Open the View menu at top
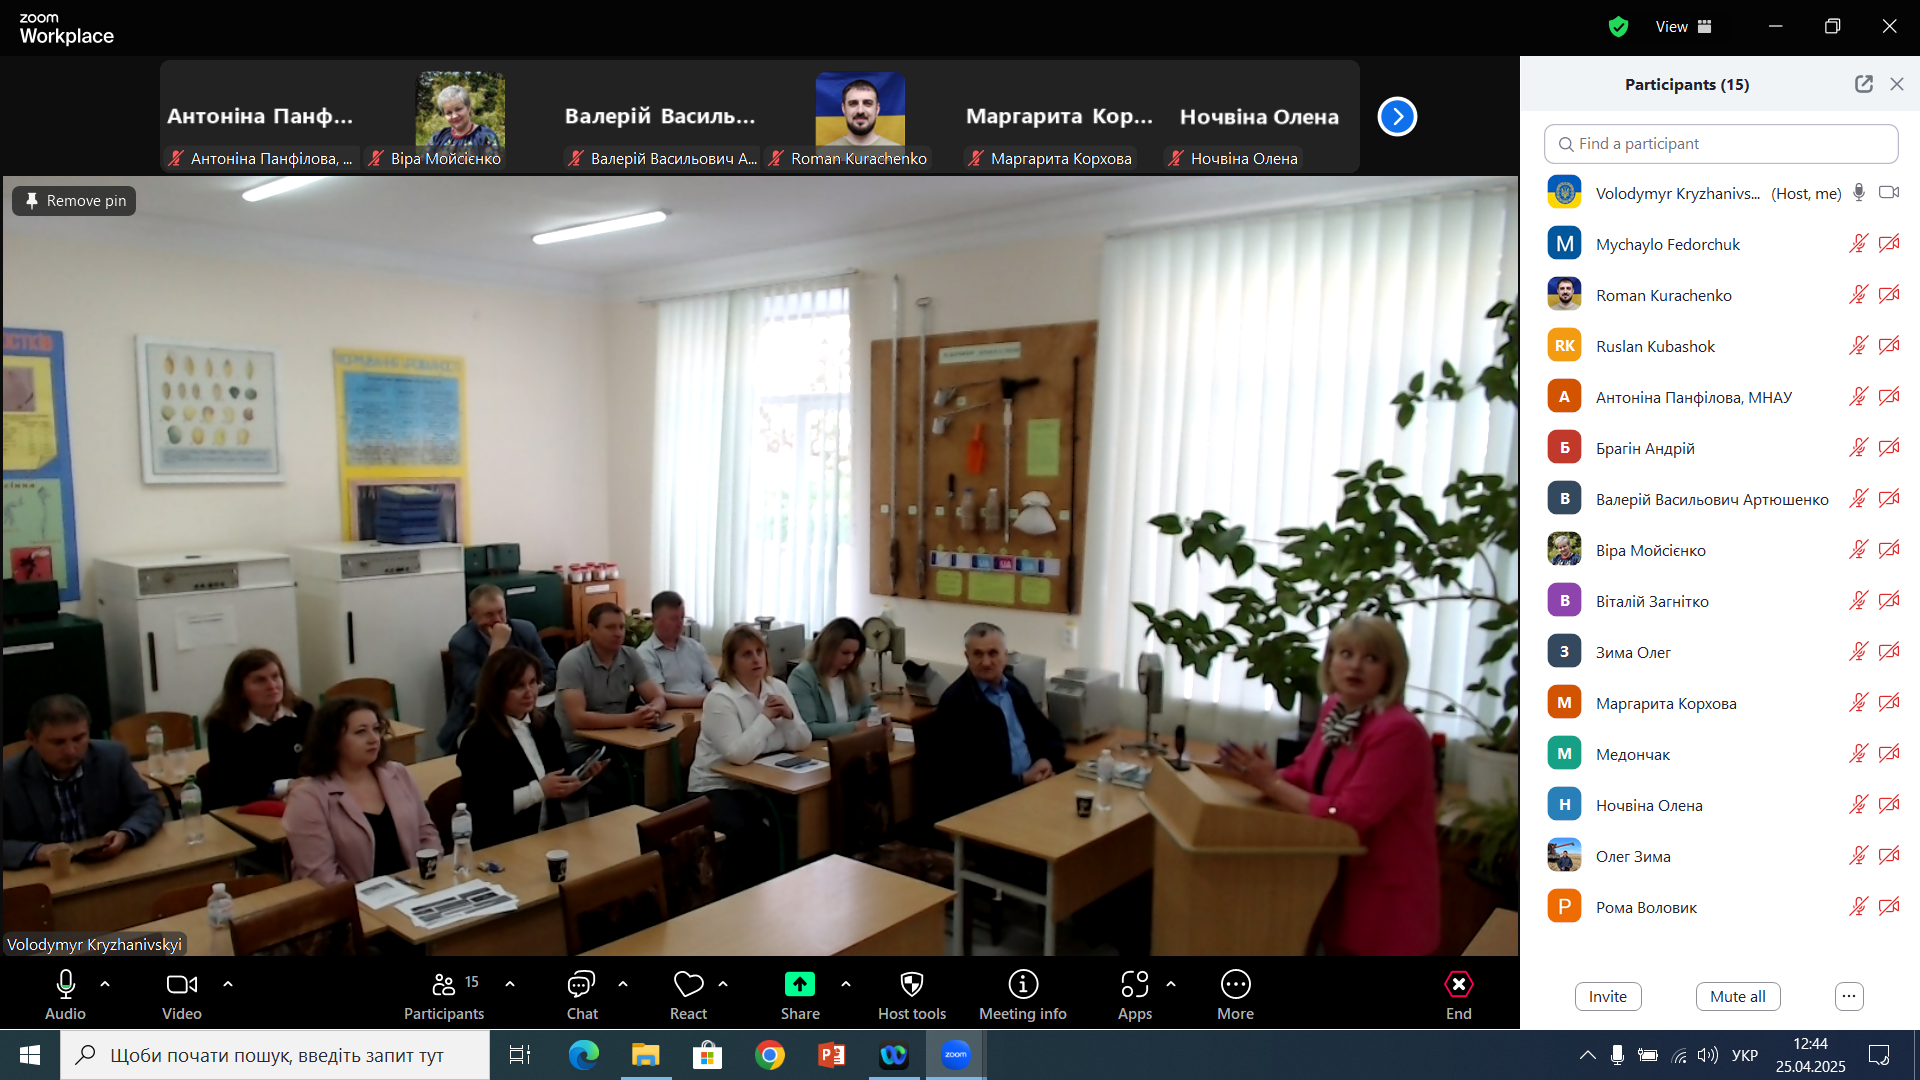 pyautogui.click(x=1683, y=27)
